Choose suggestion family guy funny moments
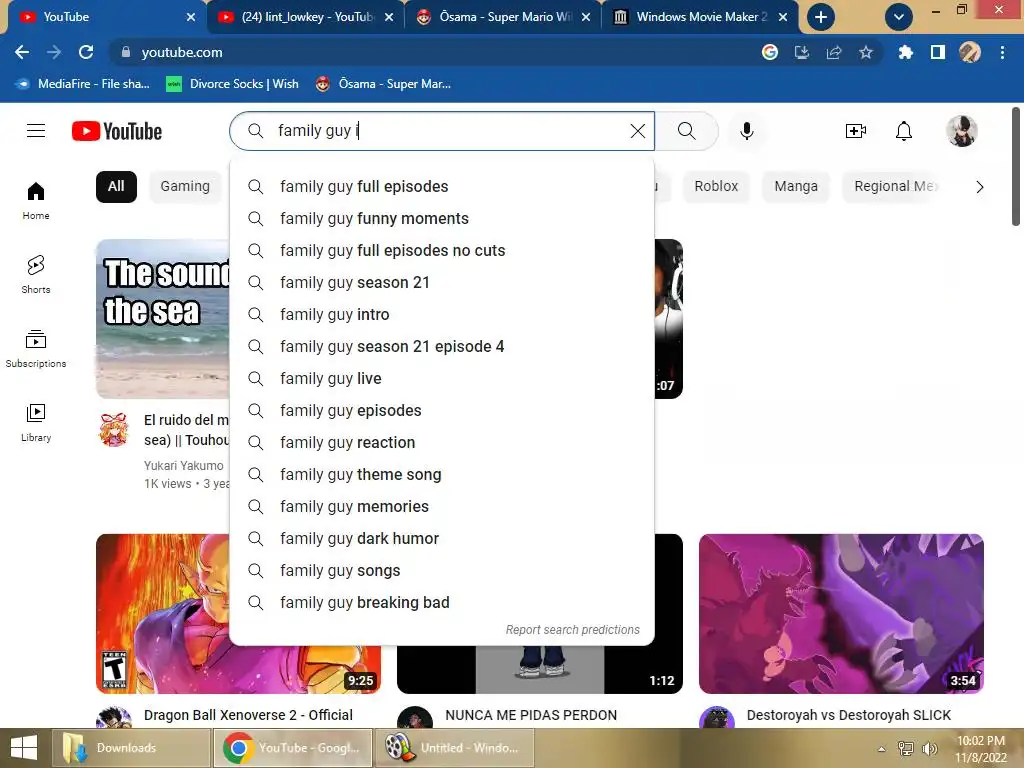 (442, 219)
